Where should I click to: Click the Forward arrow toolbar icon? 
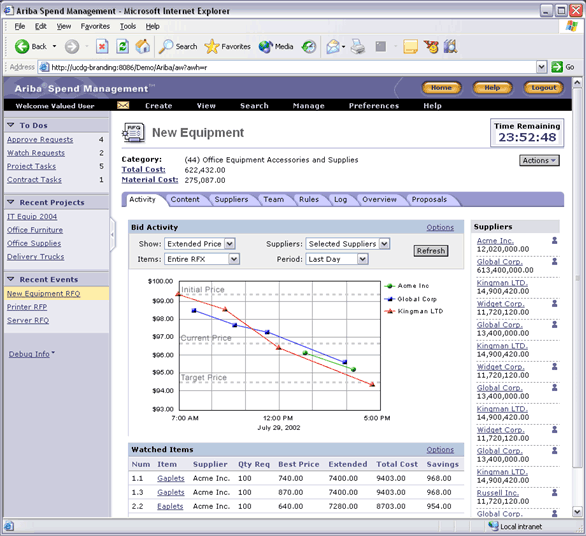72,47
